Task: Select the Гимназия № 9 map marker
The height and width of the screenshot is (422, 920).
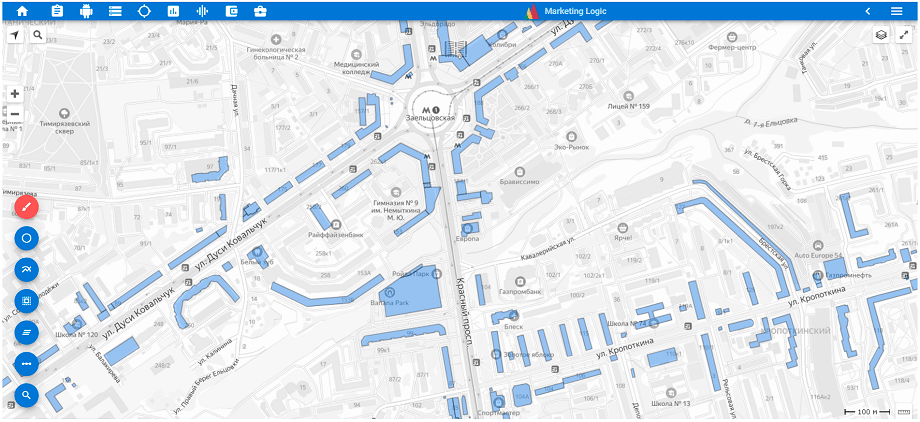Action: pos(396,191)
